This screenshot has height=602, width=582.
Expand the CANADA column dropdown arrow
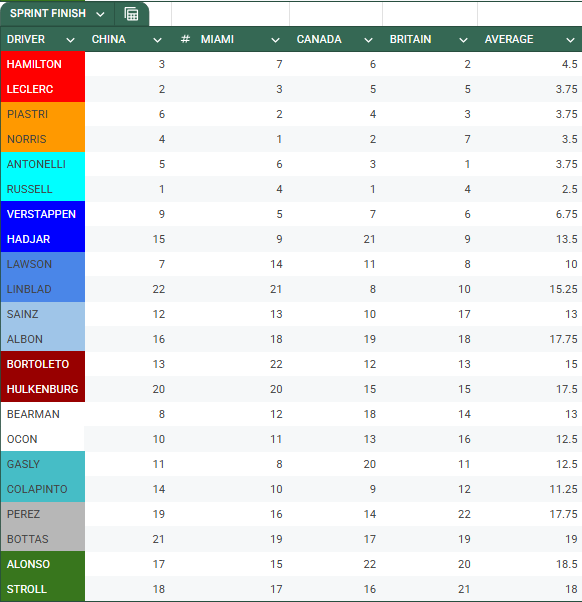pos(368,40)
